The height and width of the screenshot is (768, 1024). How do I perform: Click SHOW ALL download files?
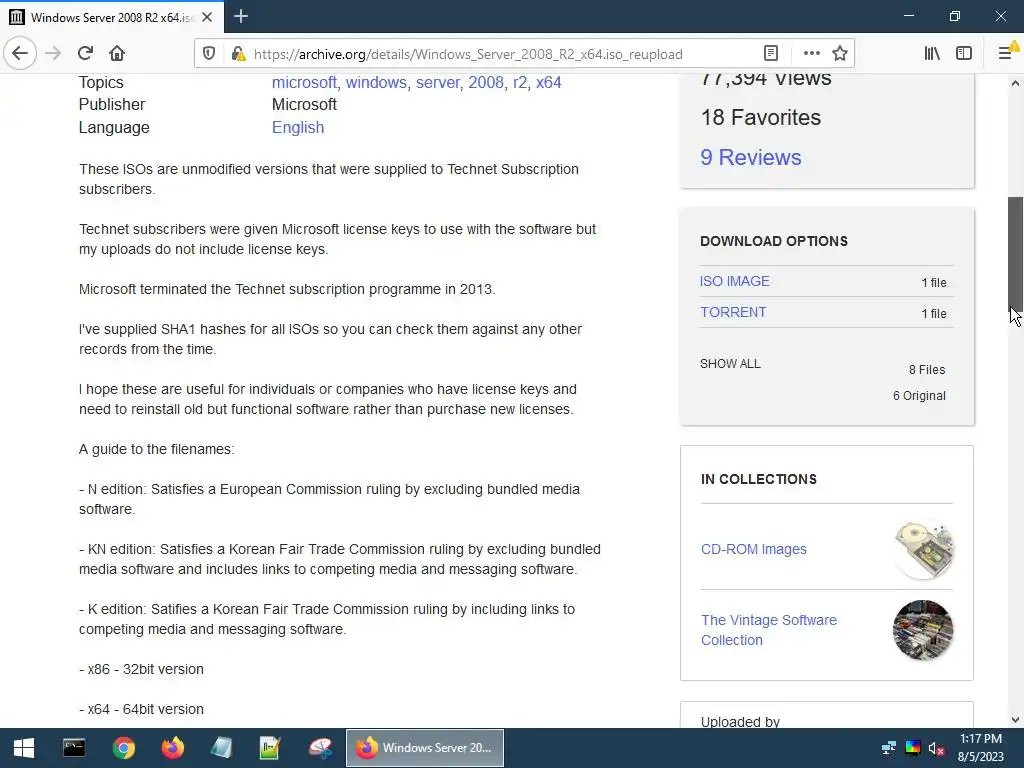tap(730, 364)
